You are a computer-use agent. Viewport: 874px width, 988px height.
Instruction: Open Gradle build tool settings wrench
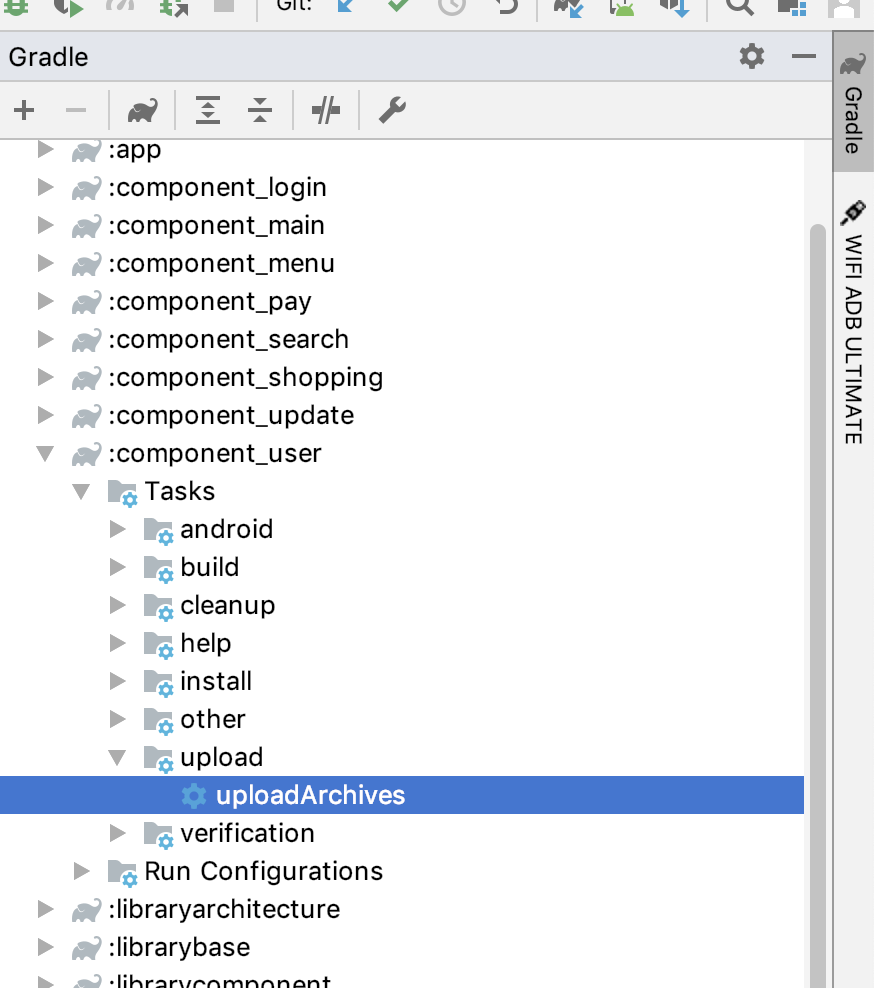392,110
